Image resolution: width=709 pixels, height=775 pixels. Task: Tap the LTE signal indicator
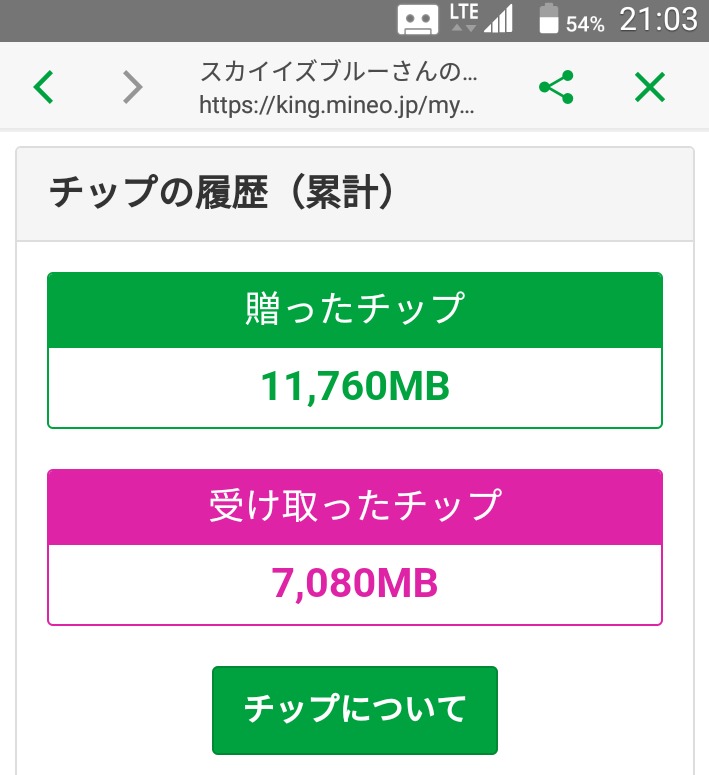tap(464, 18)
